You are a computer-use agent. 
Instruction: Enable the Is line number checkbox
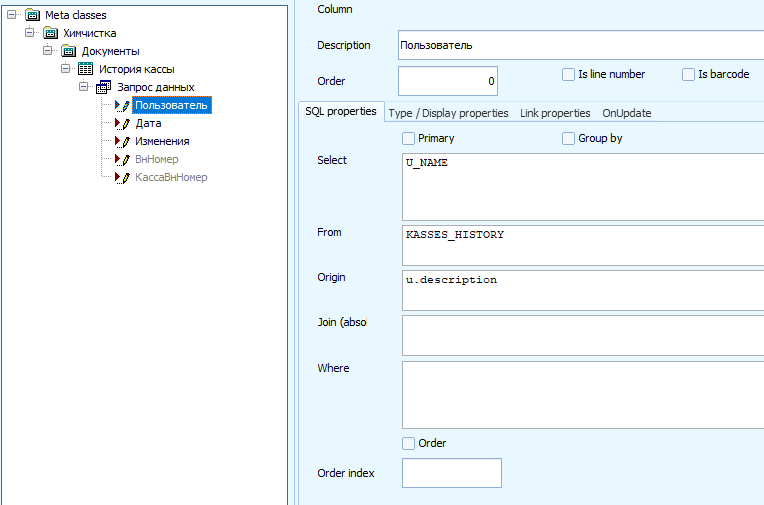[568, 75]
